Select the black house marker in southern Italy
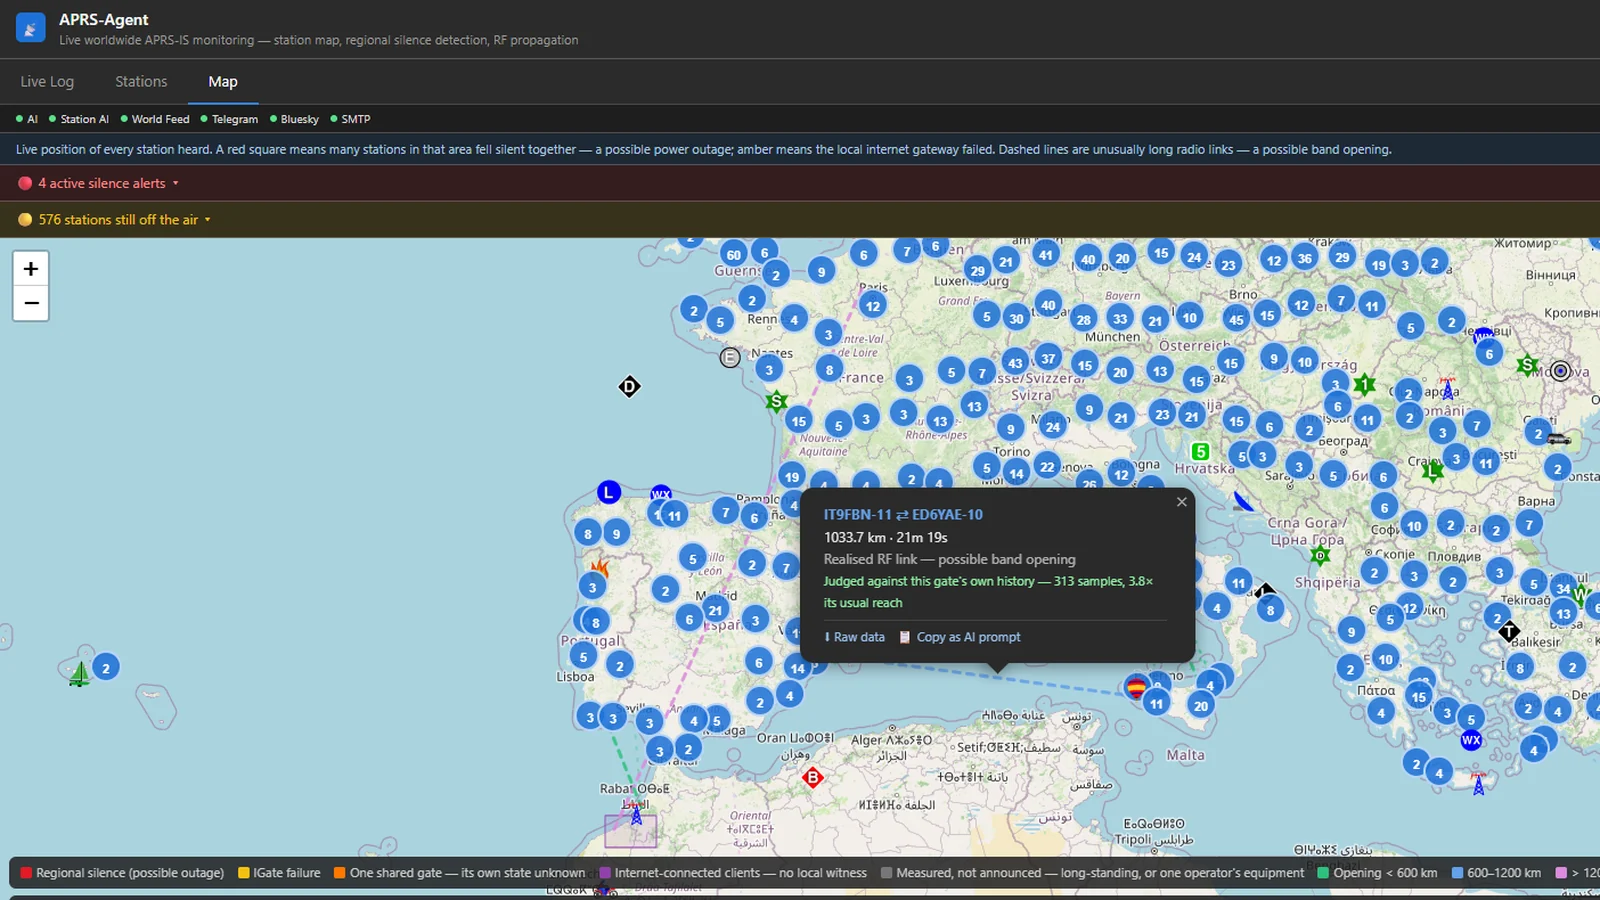 [x=1265, y=591]
